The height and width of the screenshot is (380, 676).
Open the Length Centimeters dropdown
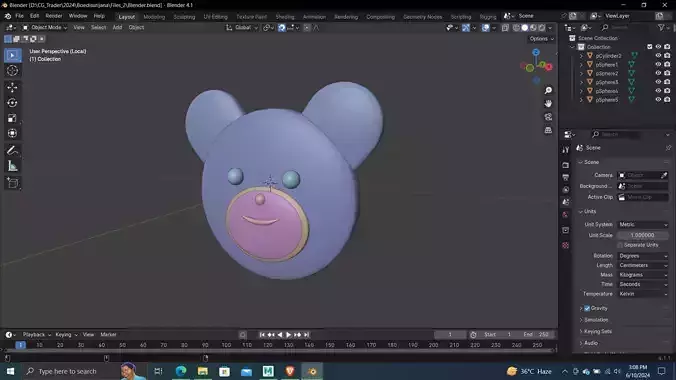[x=643, y=266]
